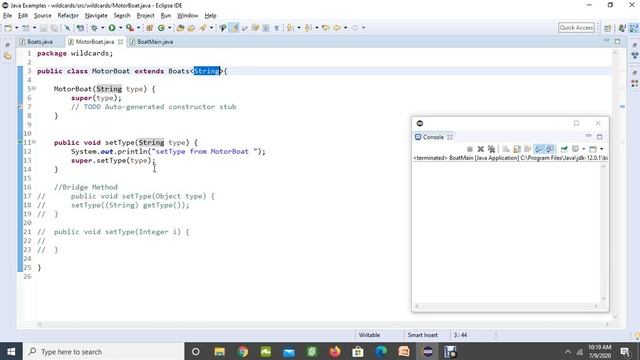The image size is (640, 360).
Task: Collapse the MotorBoat constructor fold marker
Action: 34,88
